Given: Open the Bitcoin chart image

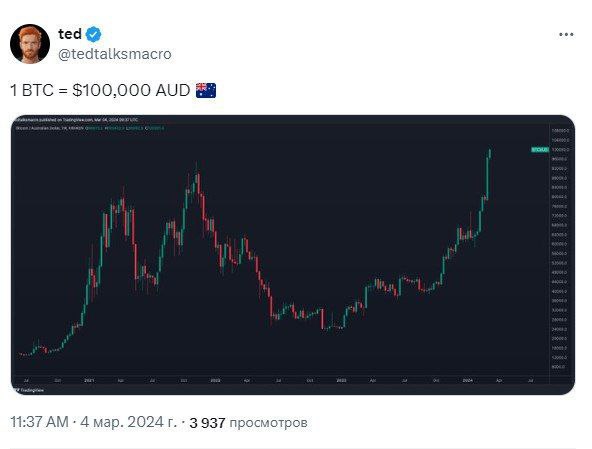Looking at the screenshot, I should click(x=293, y=255).
